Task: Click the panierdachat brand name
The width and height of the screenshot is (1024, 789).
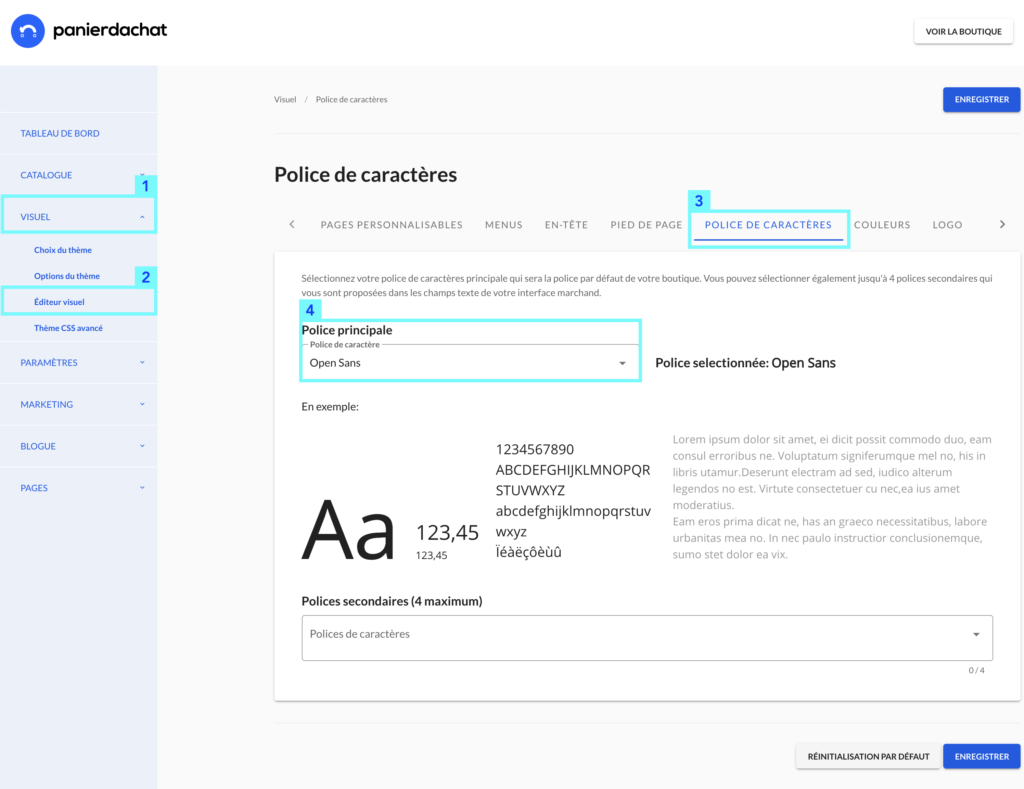Action: point(110,30)
